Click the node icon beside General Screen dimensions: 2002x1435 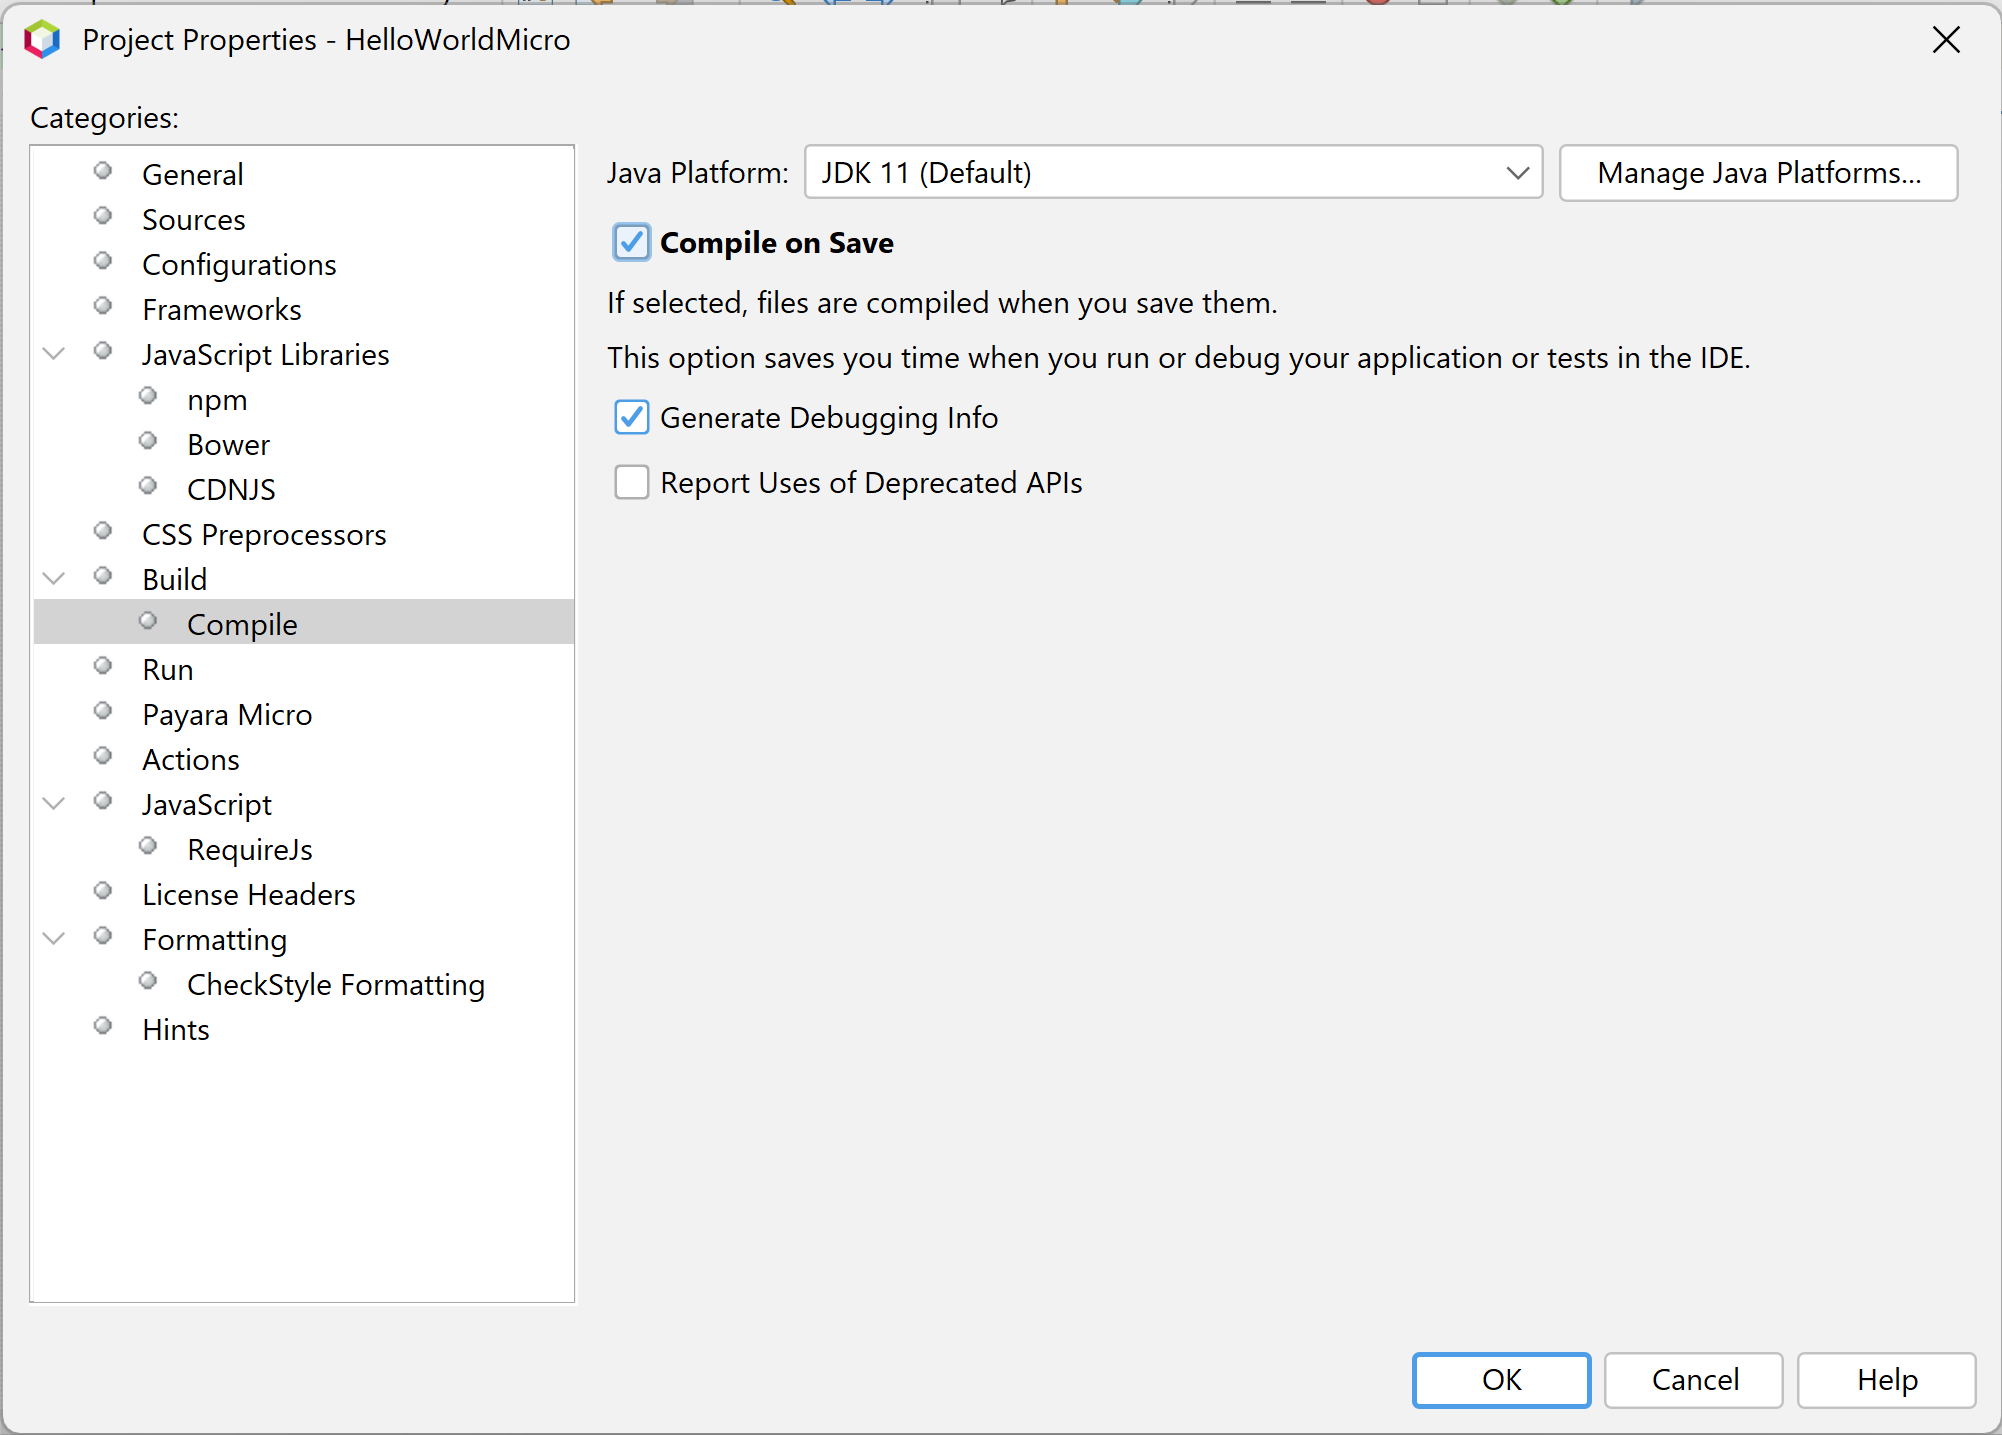pos(103,170)
